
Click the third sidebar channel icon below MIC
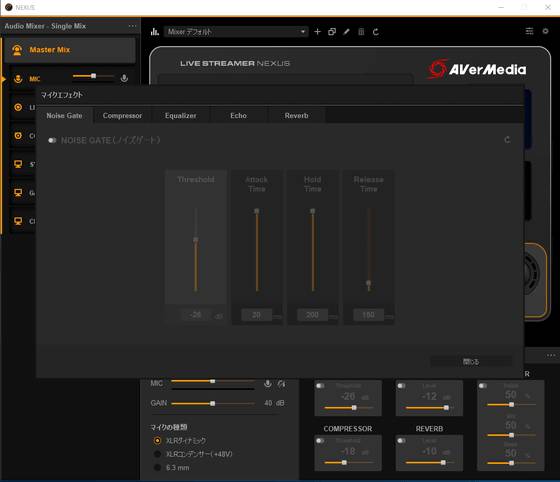pos(18,136)
